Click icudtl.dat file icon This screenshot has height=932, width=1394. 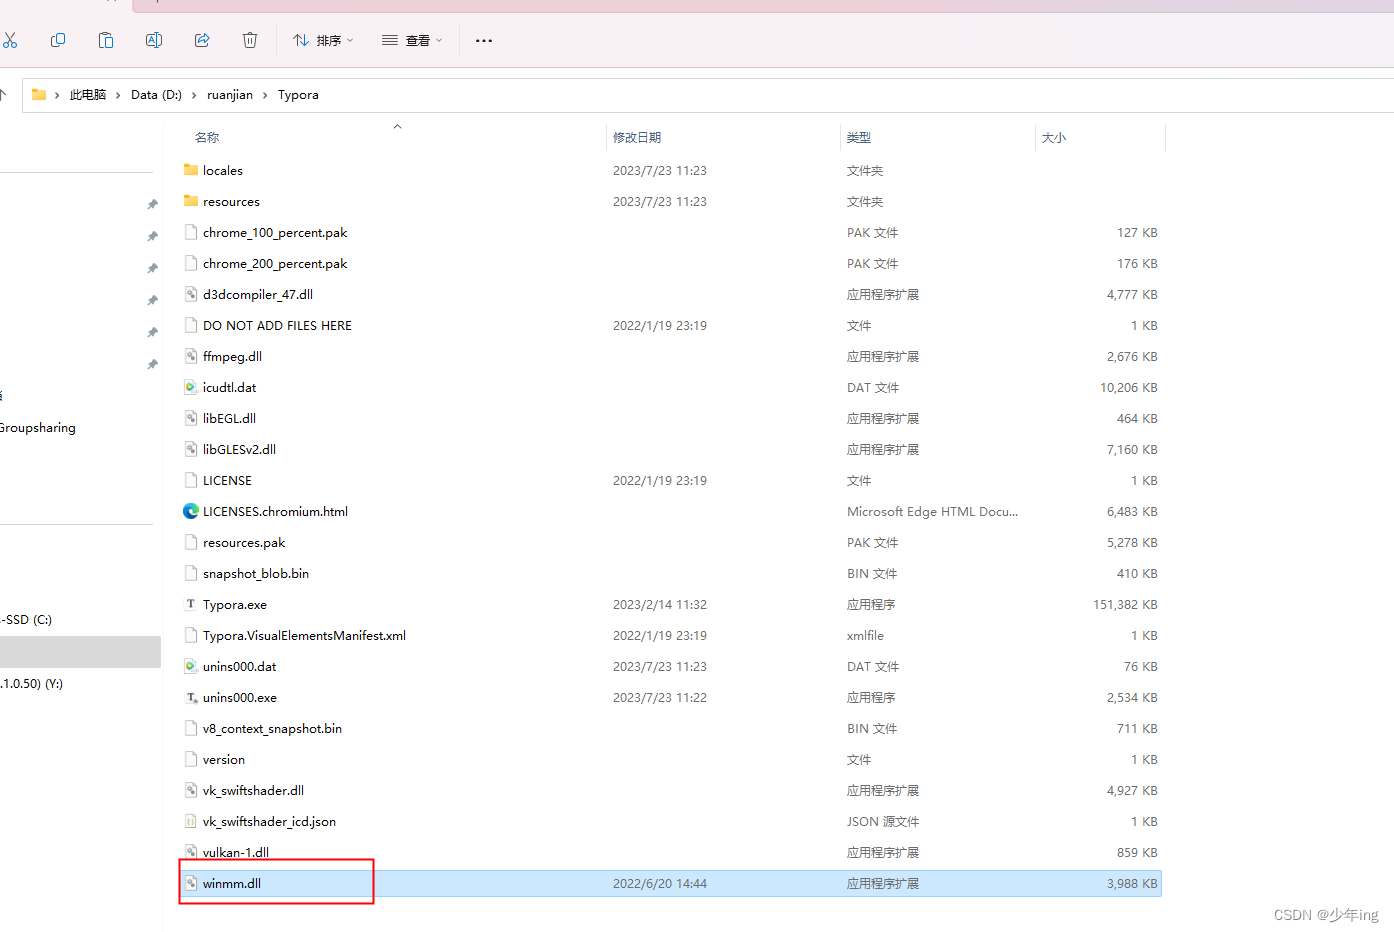click(191, 387)
